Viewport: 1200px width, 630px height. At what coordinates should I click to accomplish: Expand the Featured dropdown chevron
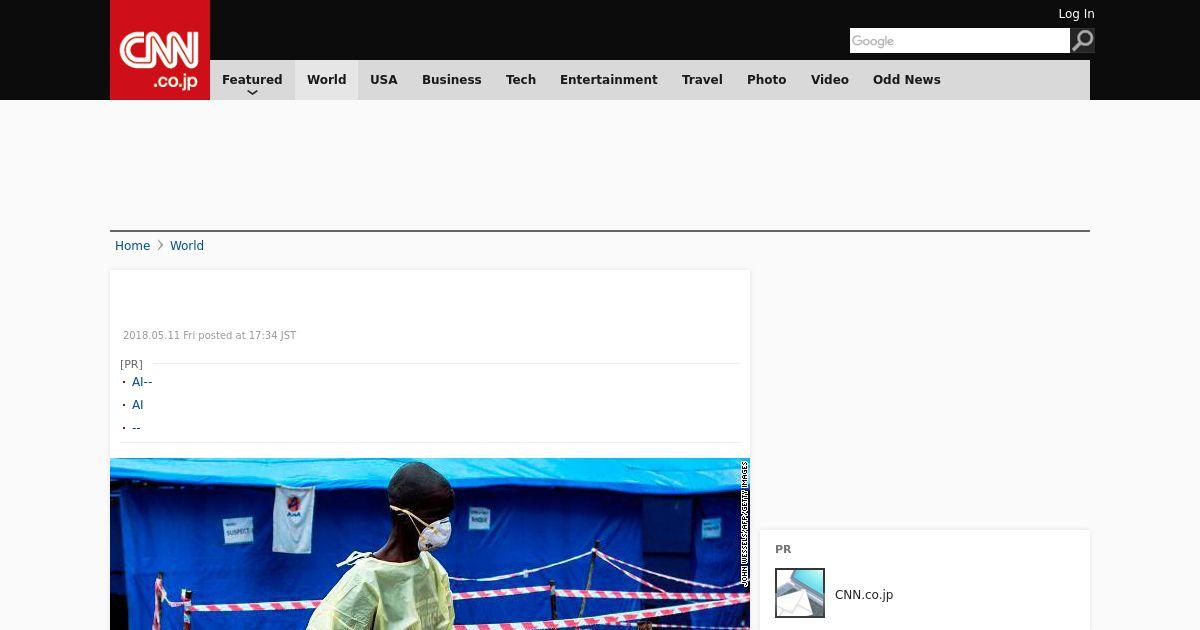[252, 92]
